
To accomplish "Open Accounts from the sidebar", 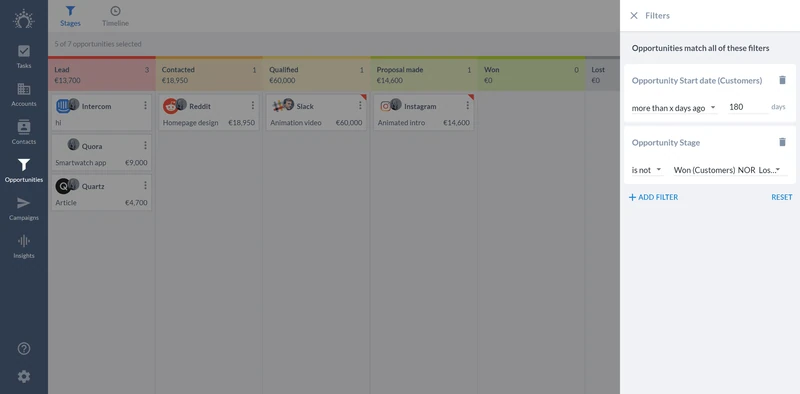I will tap(24, 95).
